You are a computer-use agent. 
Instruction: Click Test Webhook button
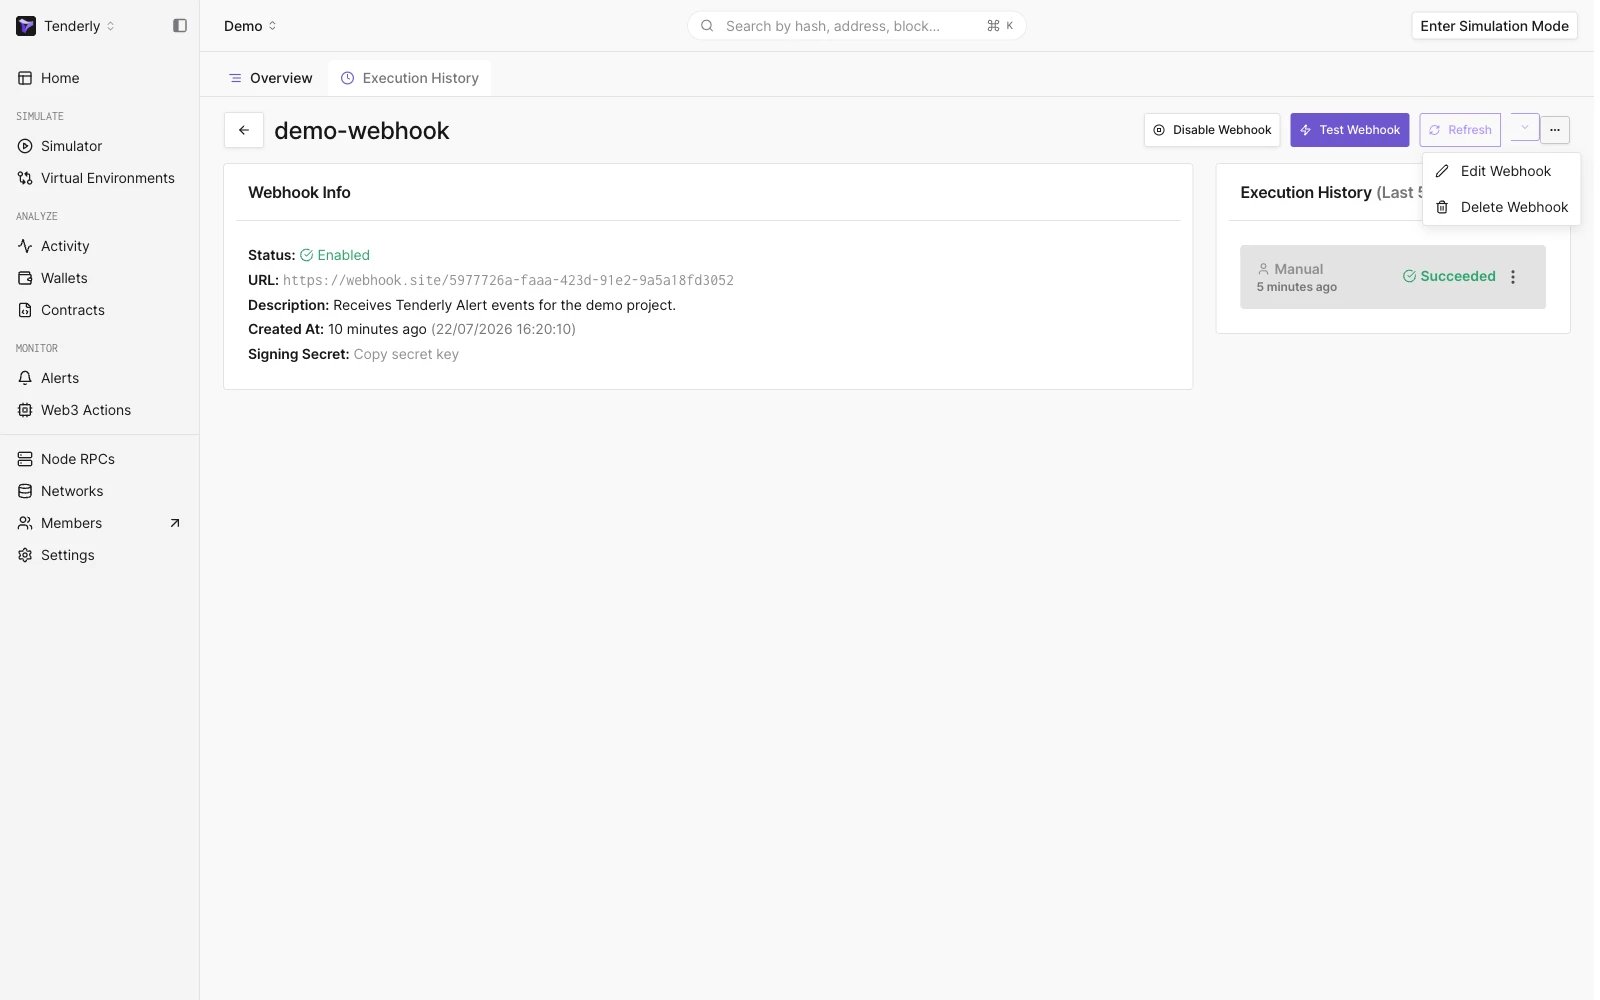coord(1349,130)
